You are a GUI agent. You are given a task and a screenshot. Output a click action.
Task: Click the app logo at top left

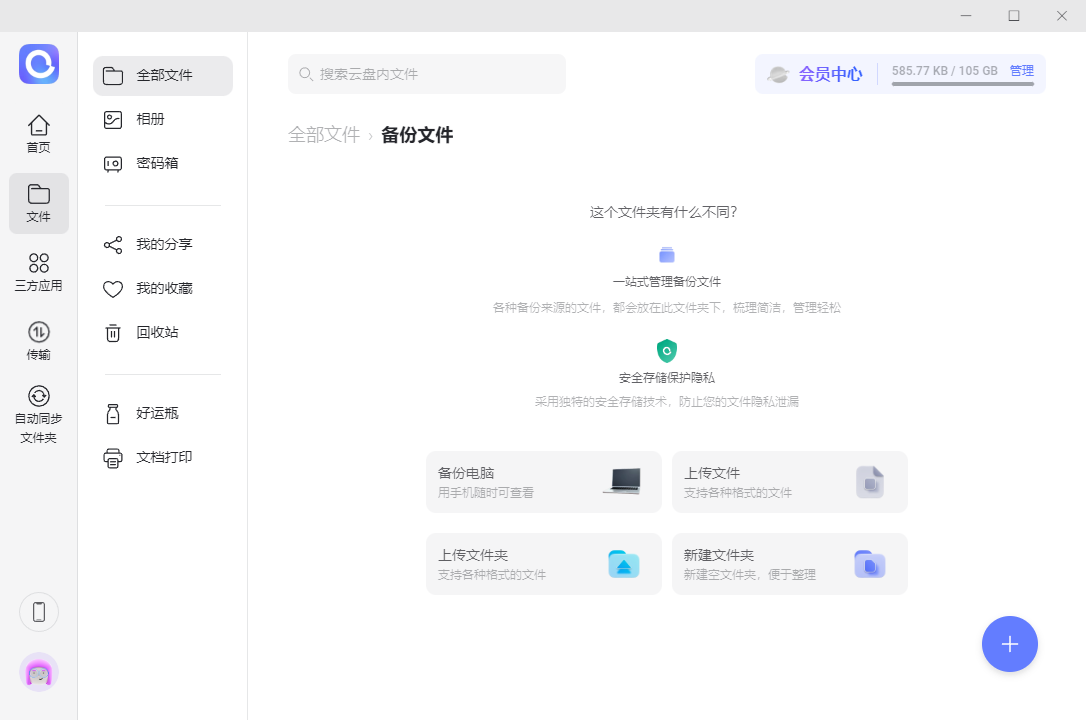(x=39, y=64)
